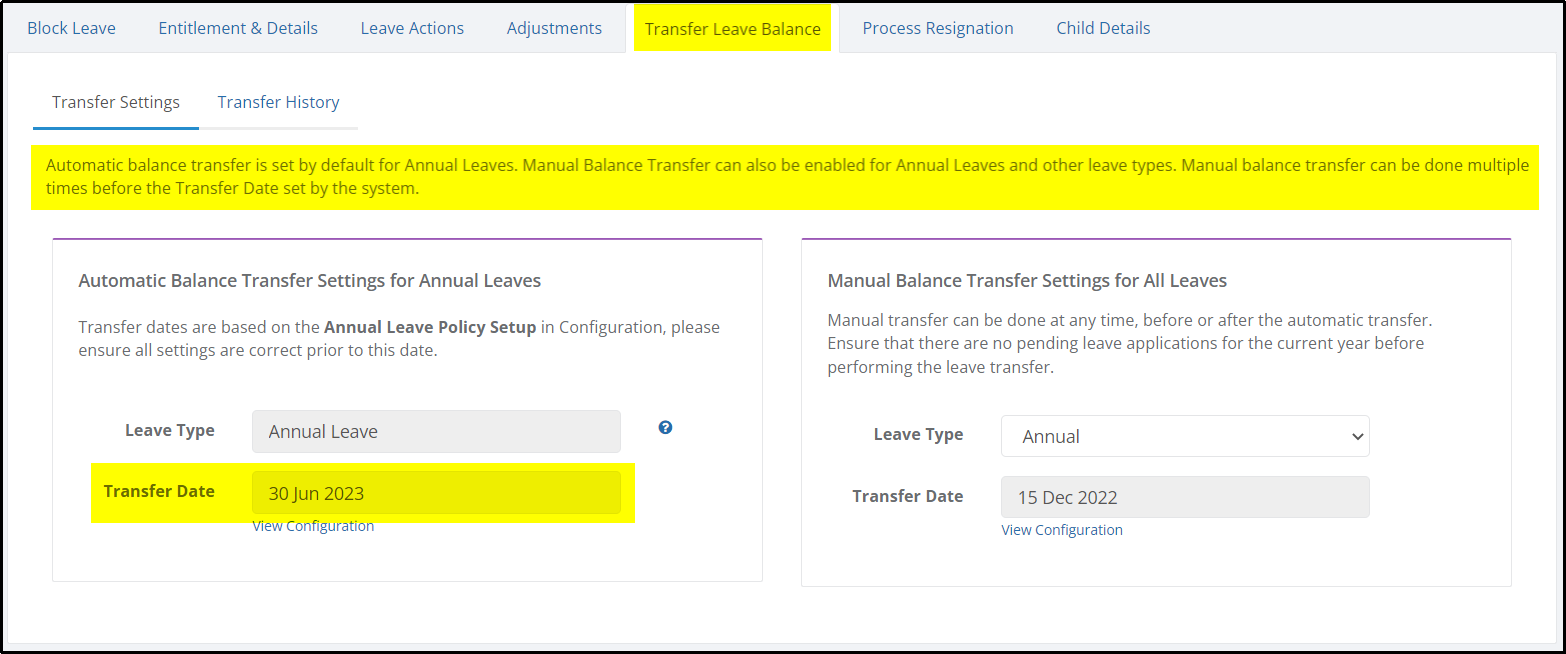Click the blue help icon beside Leave Type
The height and width of the screenshot is (654, 1566).
[x=665, y=427]
